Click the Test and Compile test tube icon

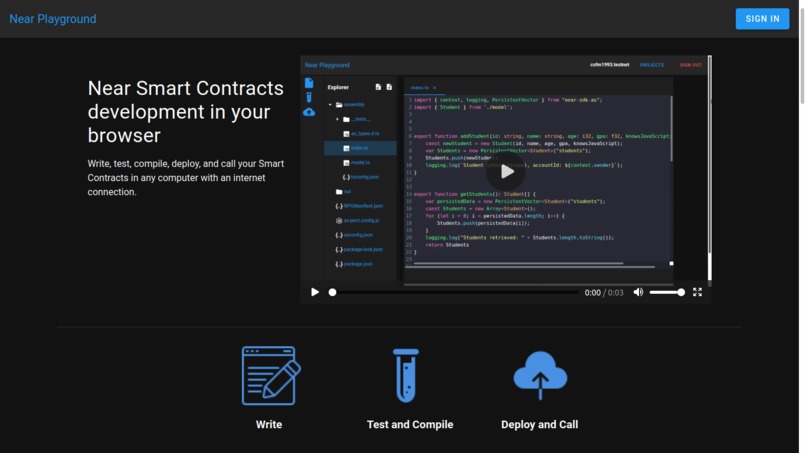click(406, 375)
